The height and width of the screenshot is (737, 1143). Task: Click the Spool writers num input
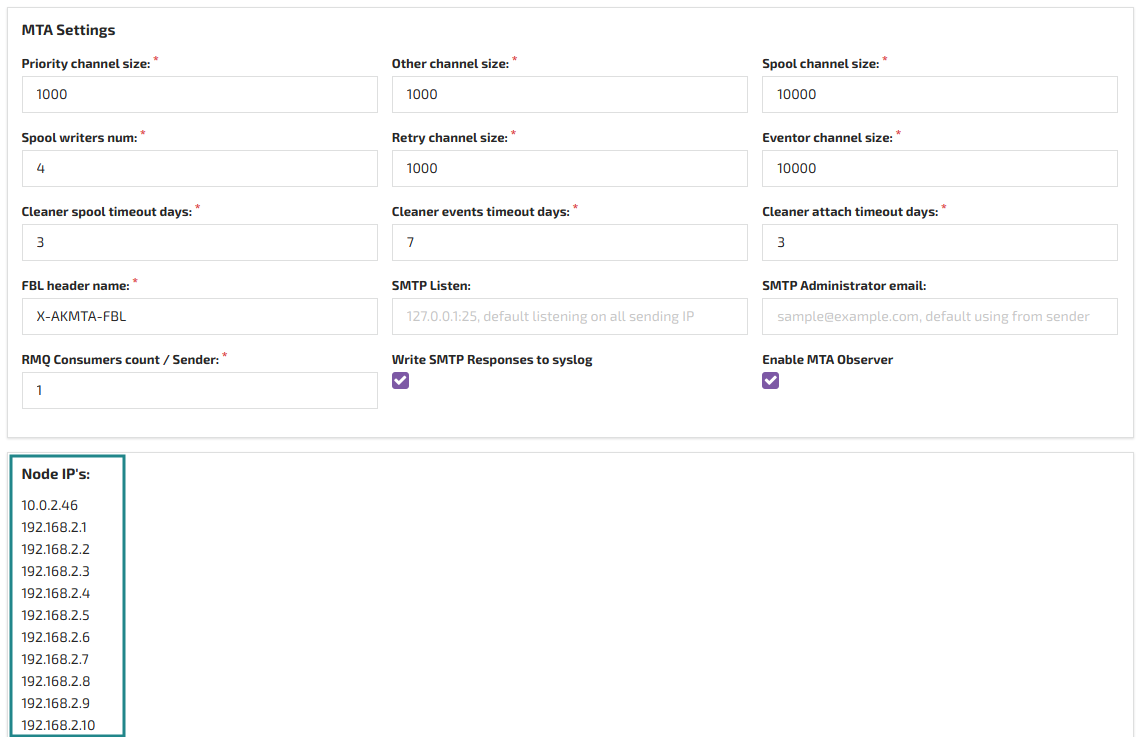[199, 169]
